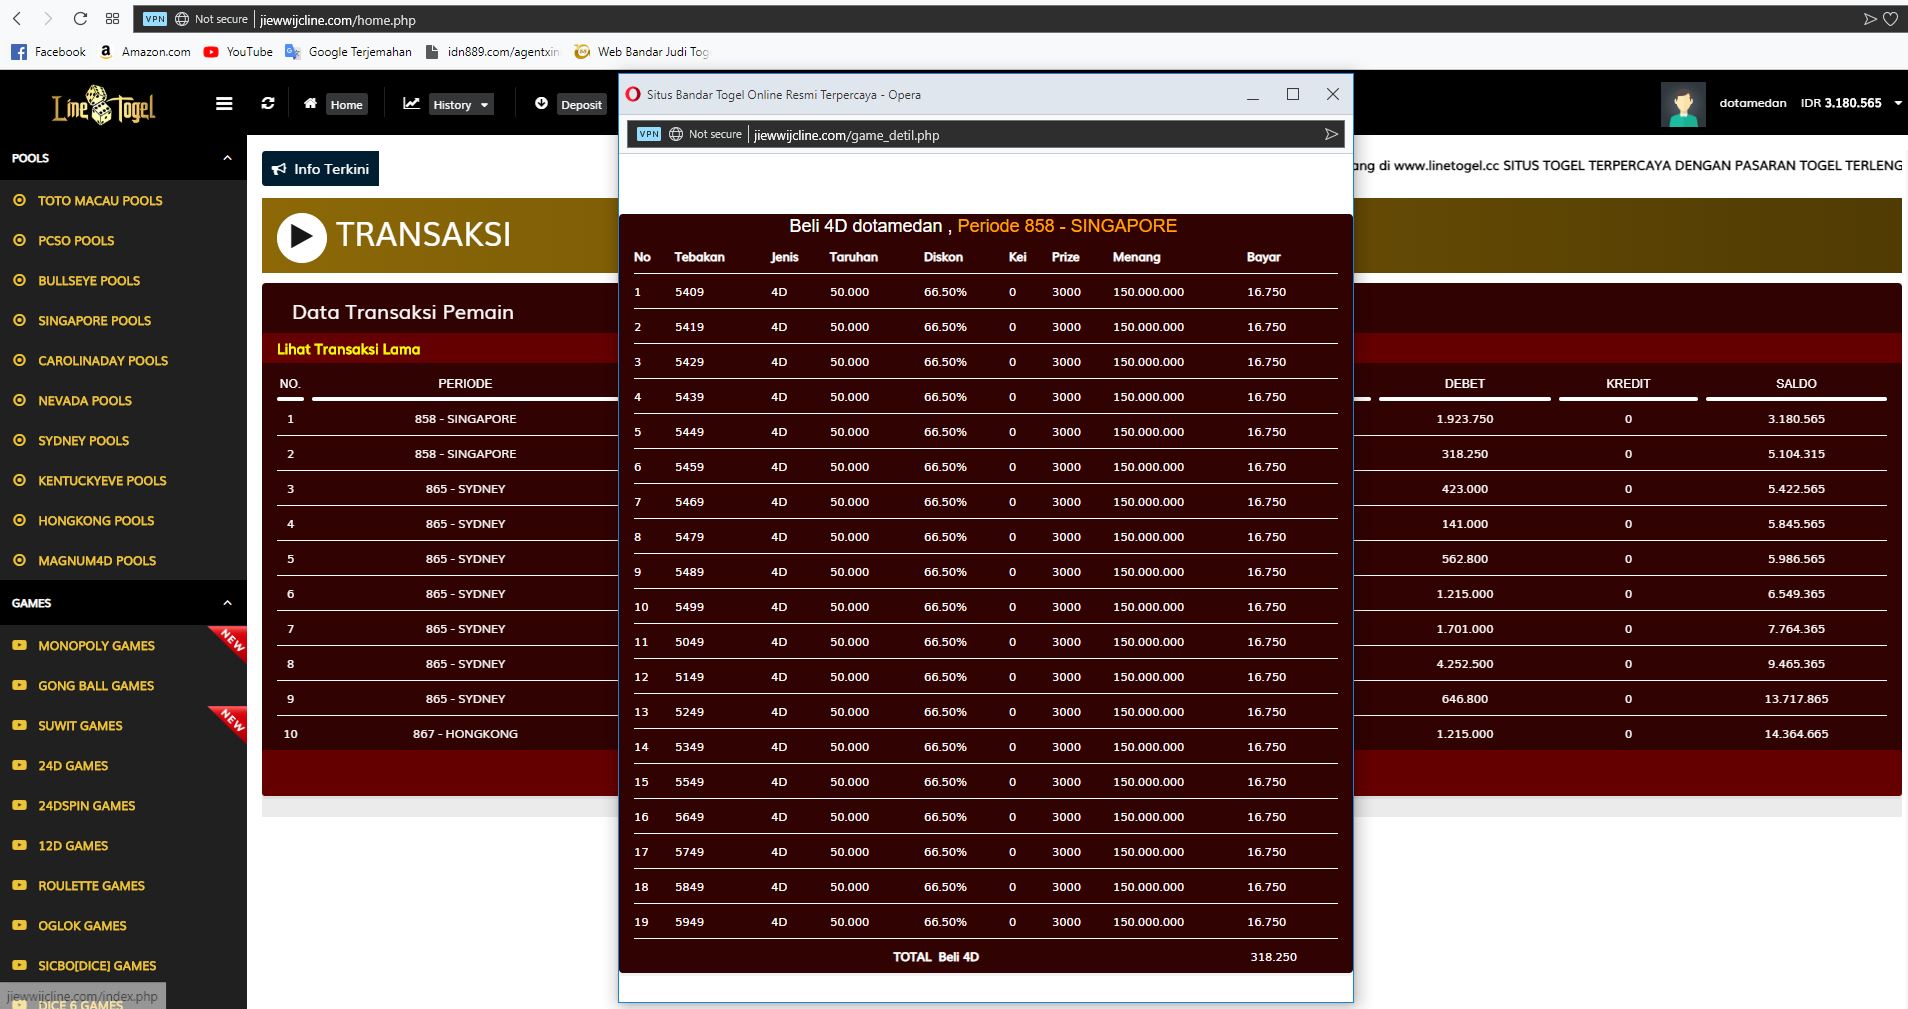Toggle the VPN badge in the popup window
1908x1009 pixels.
649,134
